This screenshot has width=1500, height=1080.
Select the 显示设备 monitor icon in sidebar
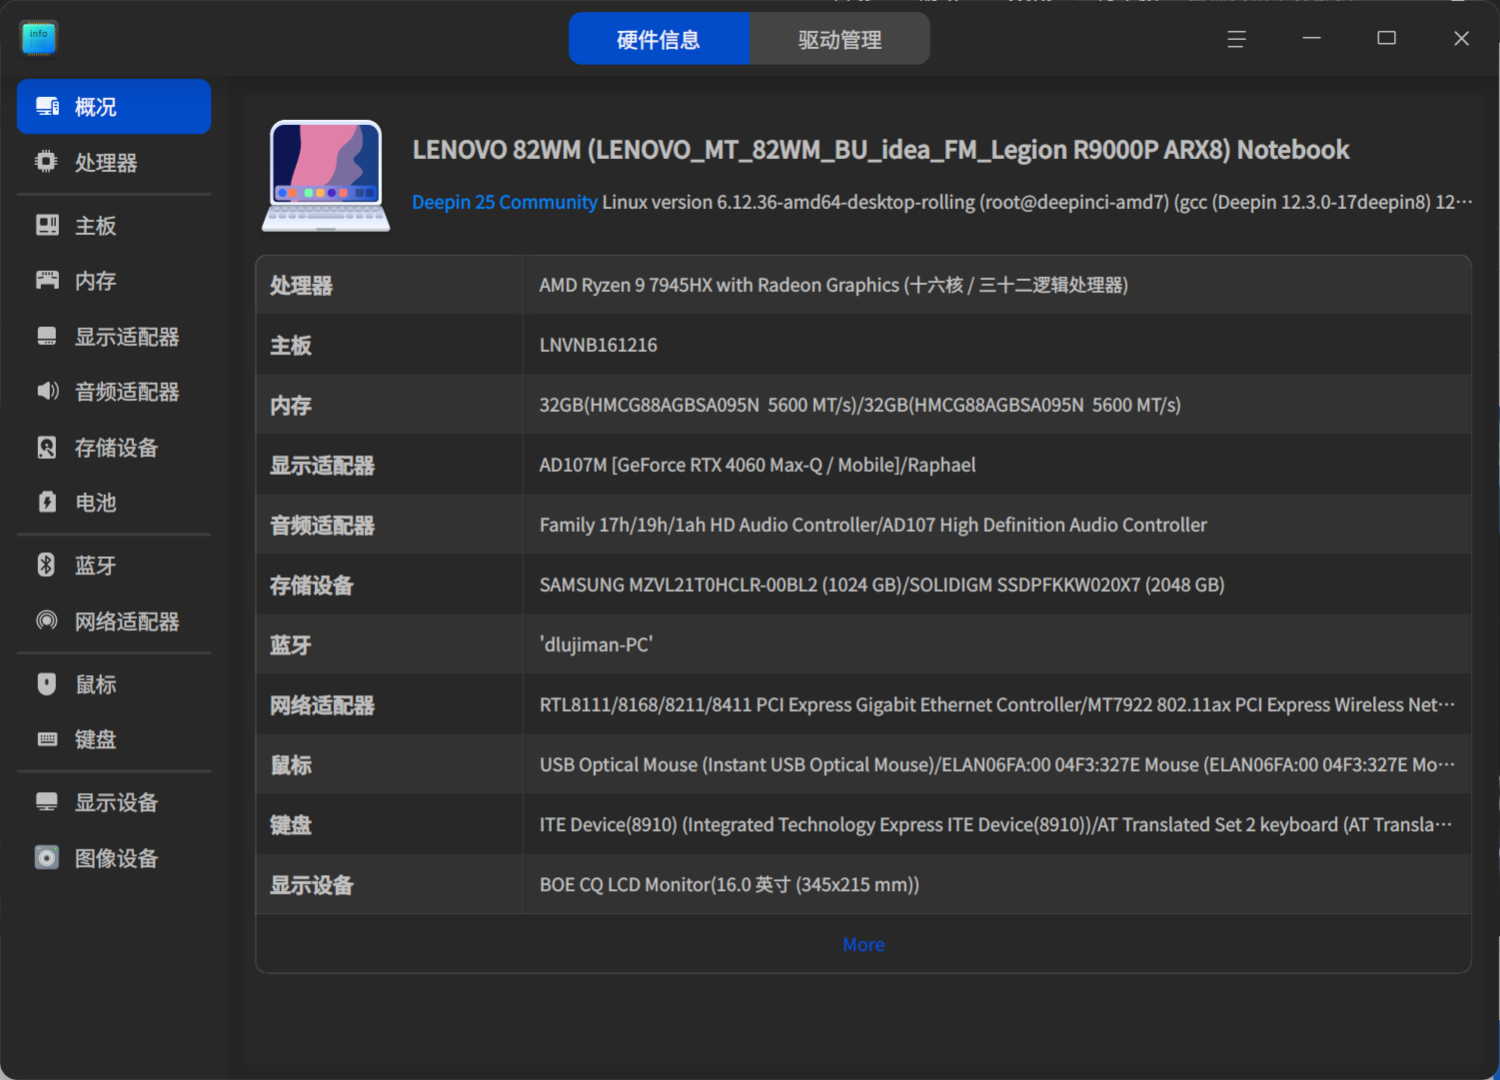47,802
